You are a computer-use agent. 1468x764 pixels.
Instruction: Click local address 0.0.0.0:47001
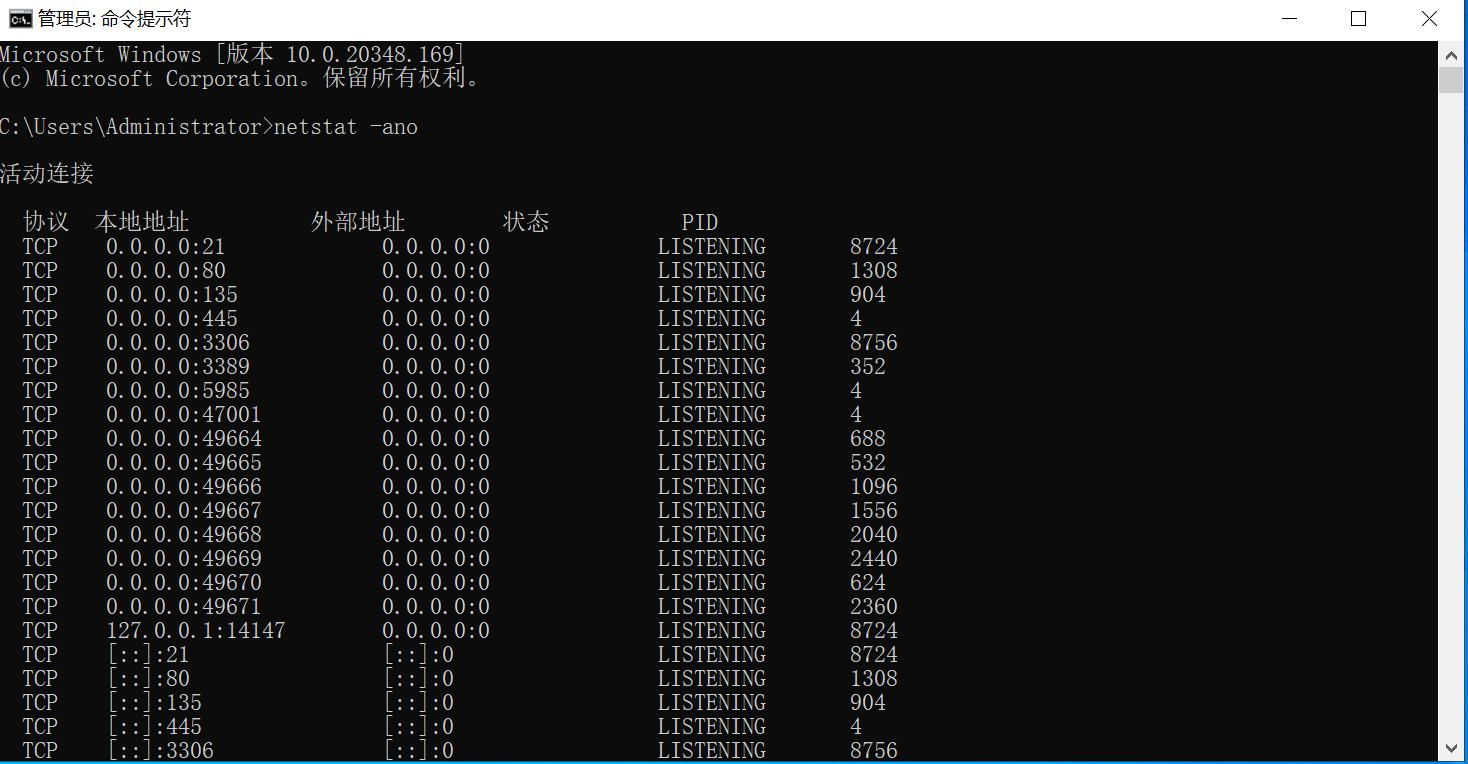[x=184, y=414]
